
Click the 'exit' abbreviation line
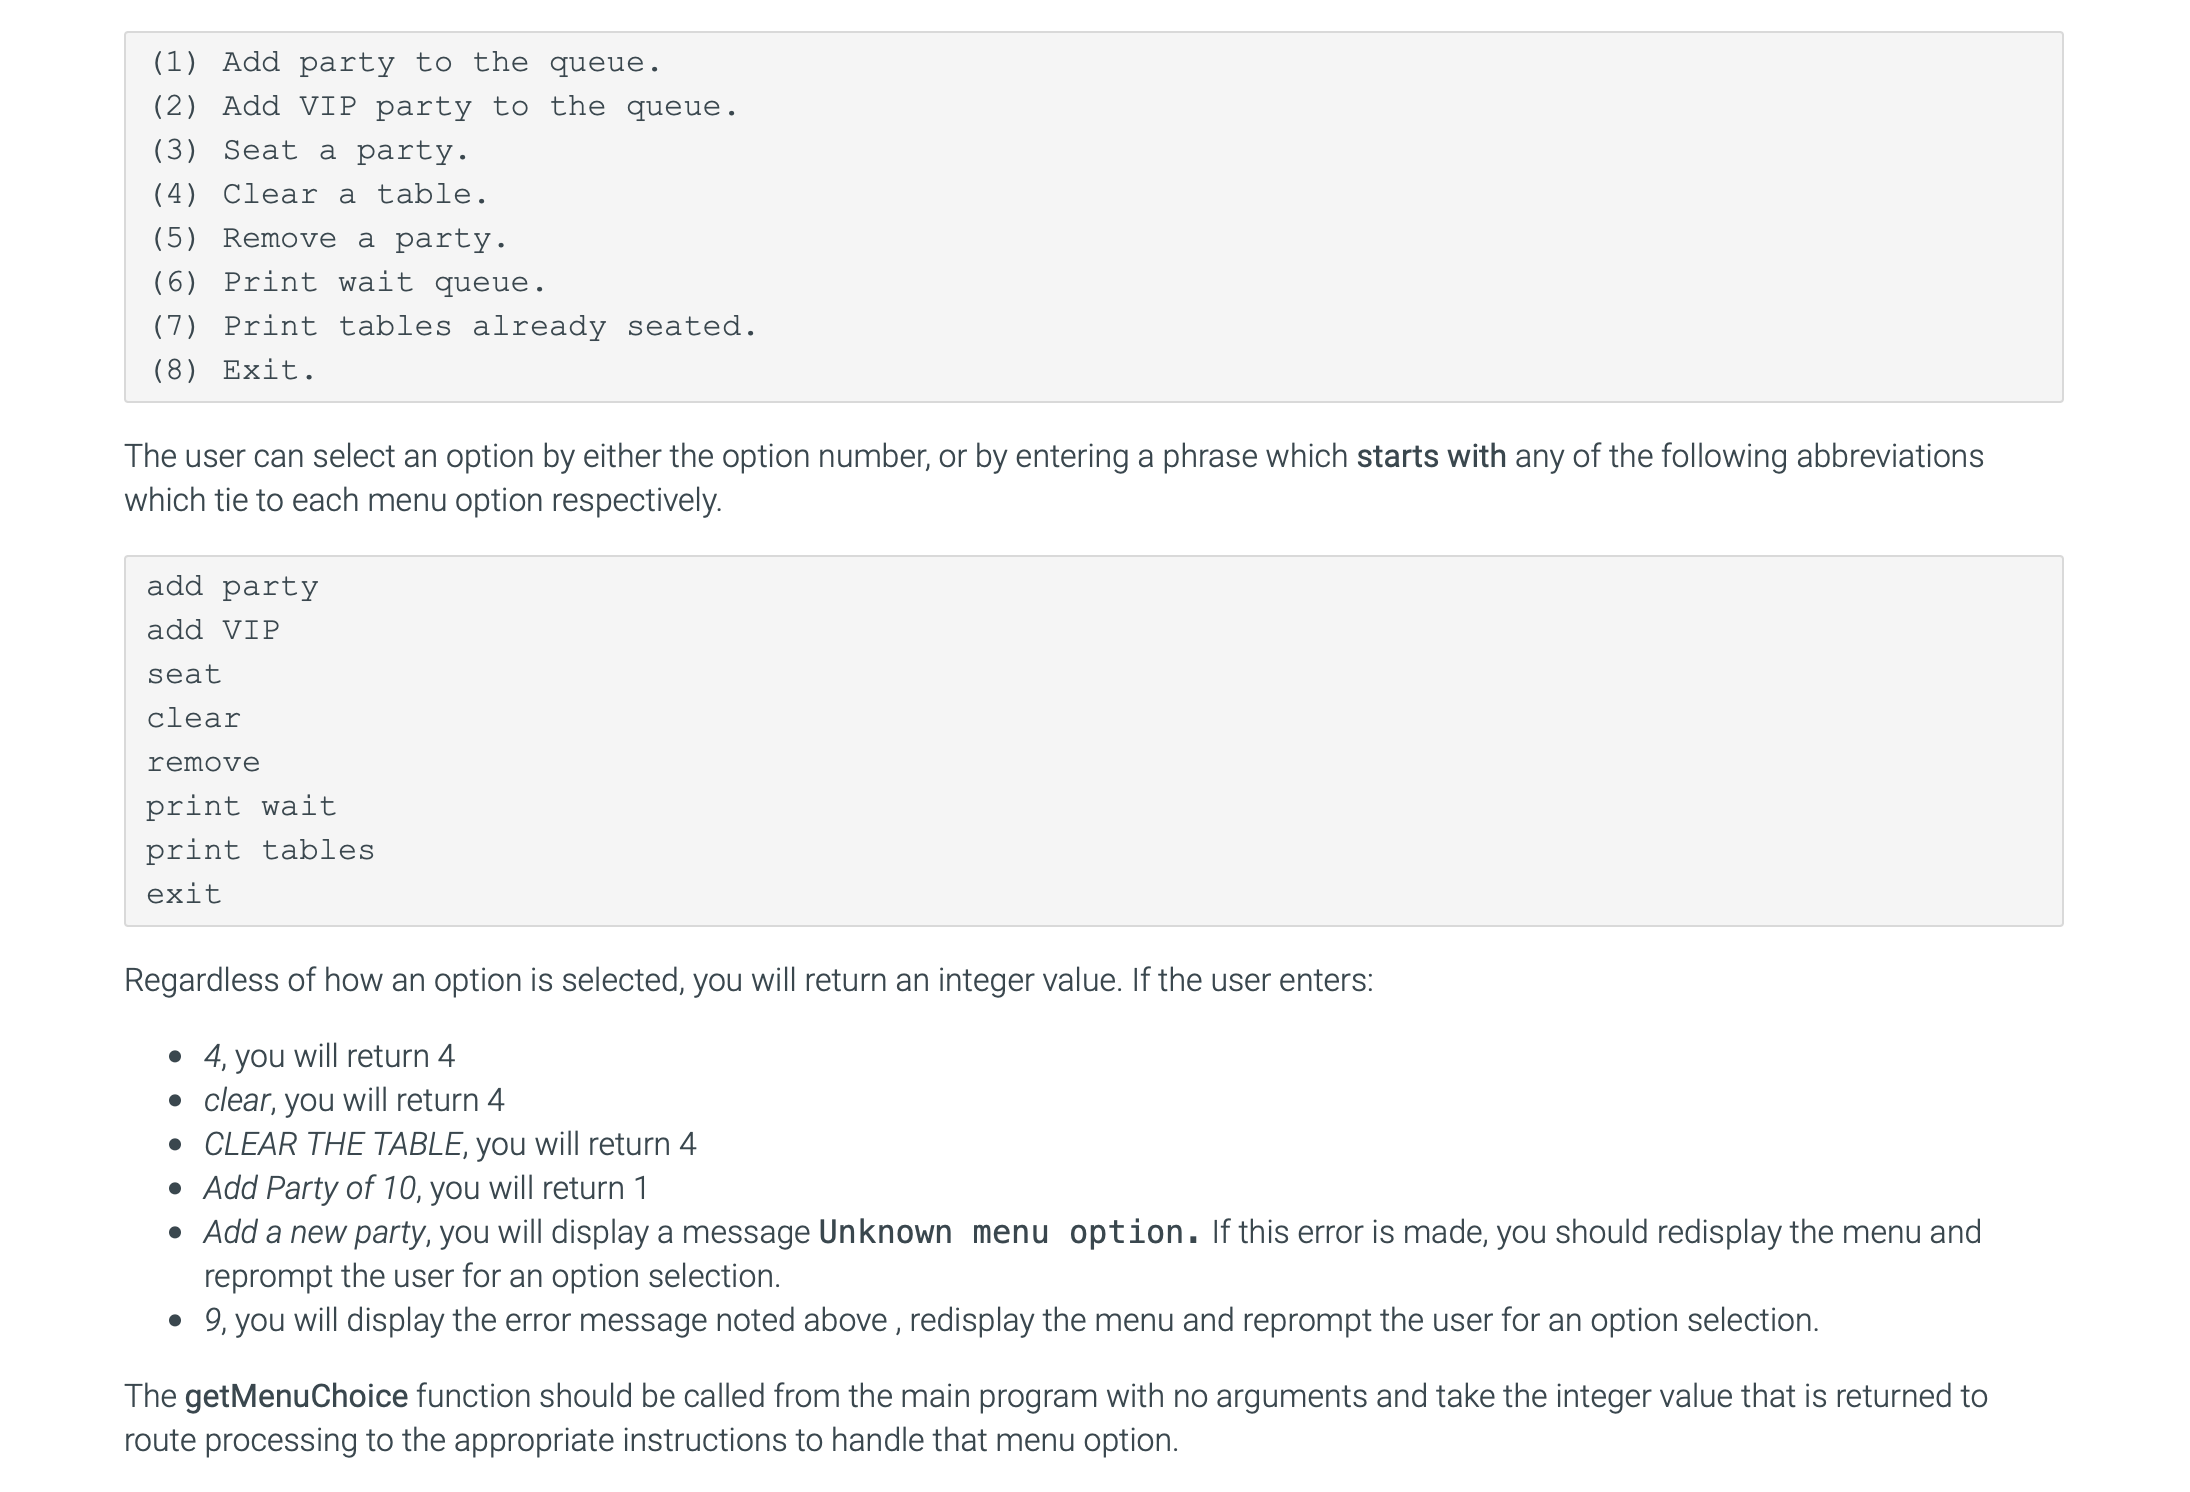[x=184, y=895]
